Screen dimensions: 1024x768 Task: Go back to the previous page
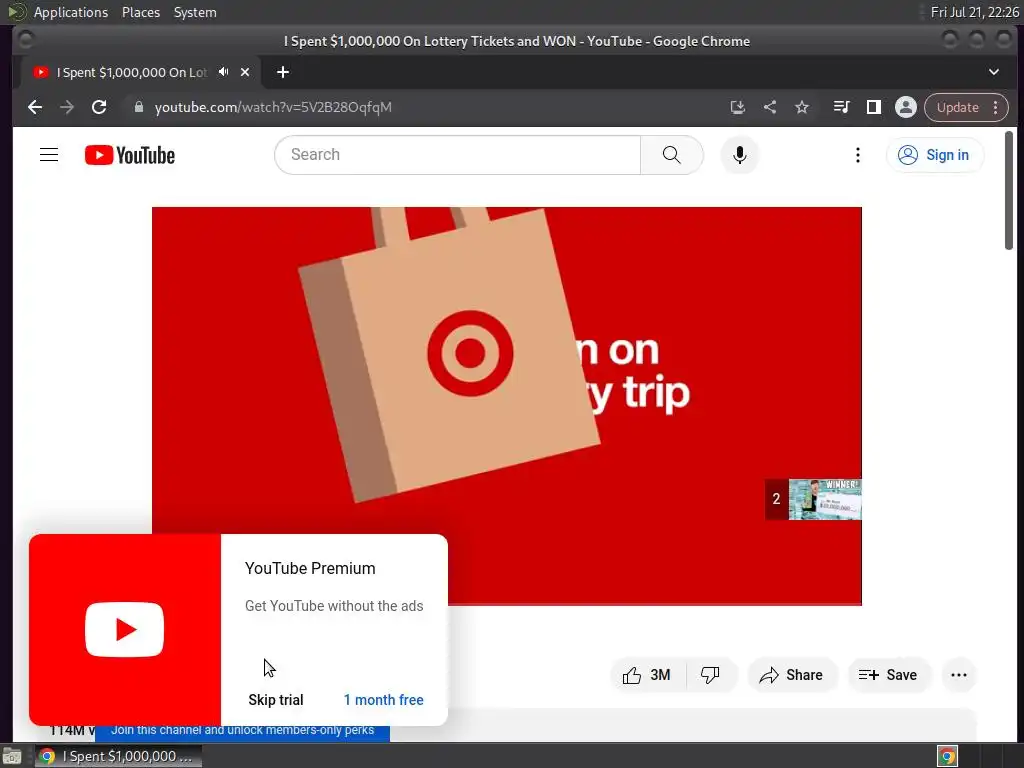(x=35, y=107)
